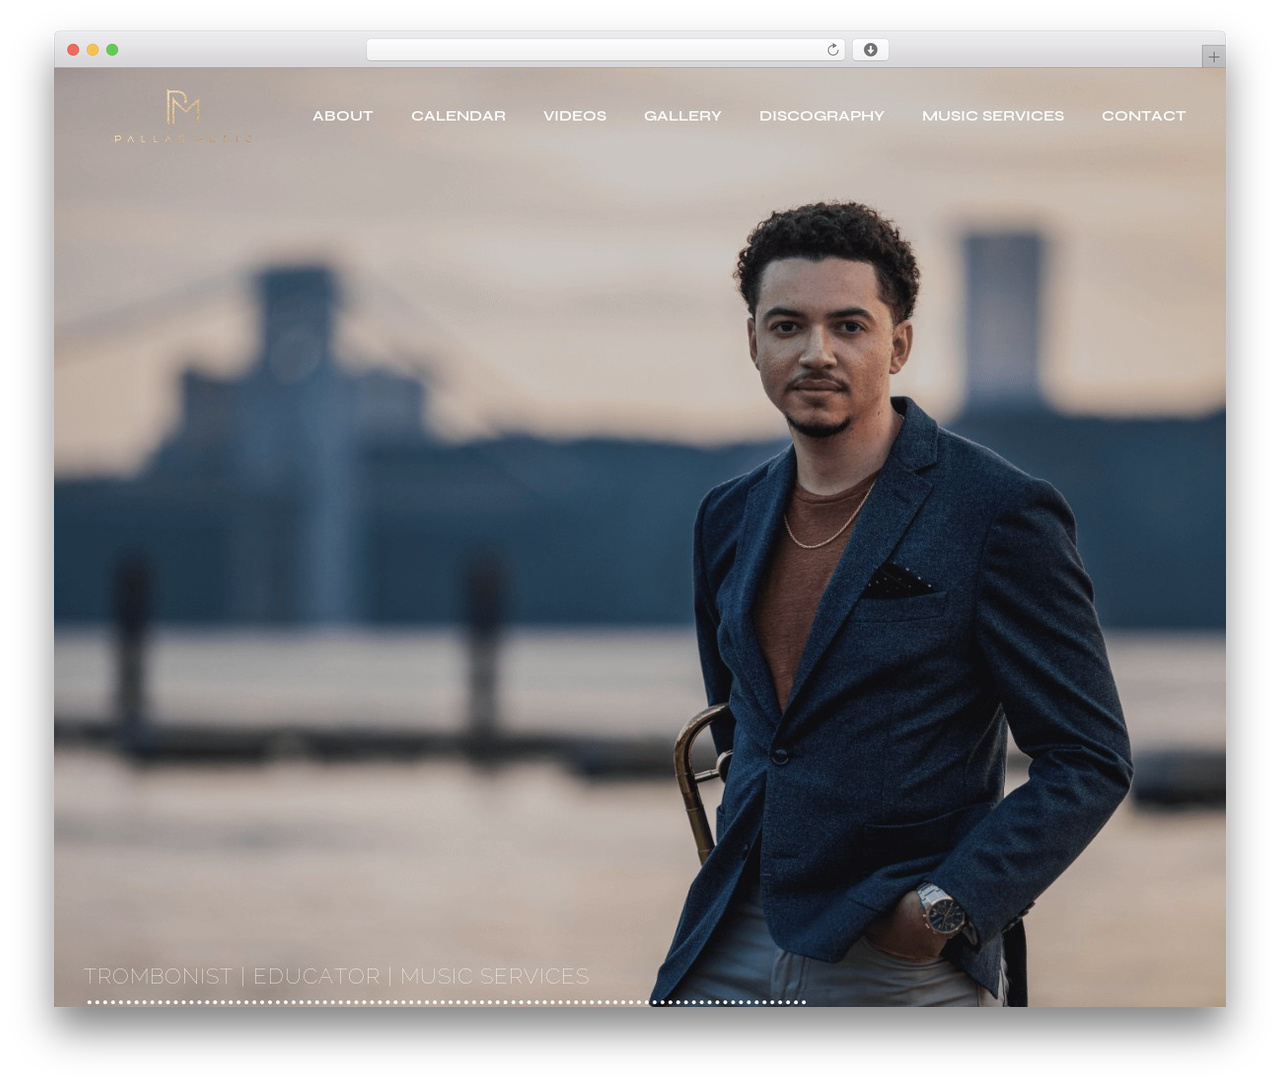Image resolution: width=1280 pixels, height=1084 pixels.
Task: Focus the browser address bar
Action: (606, 50)
